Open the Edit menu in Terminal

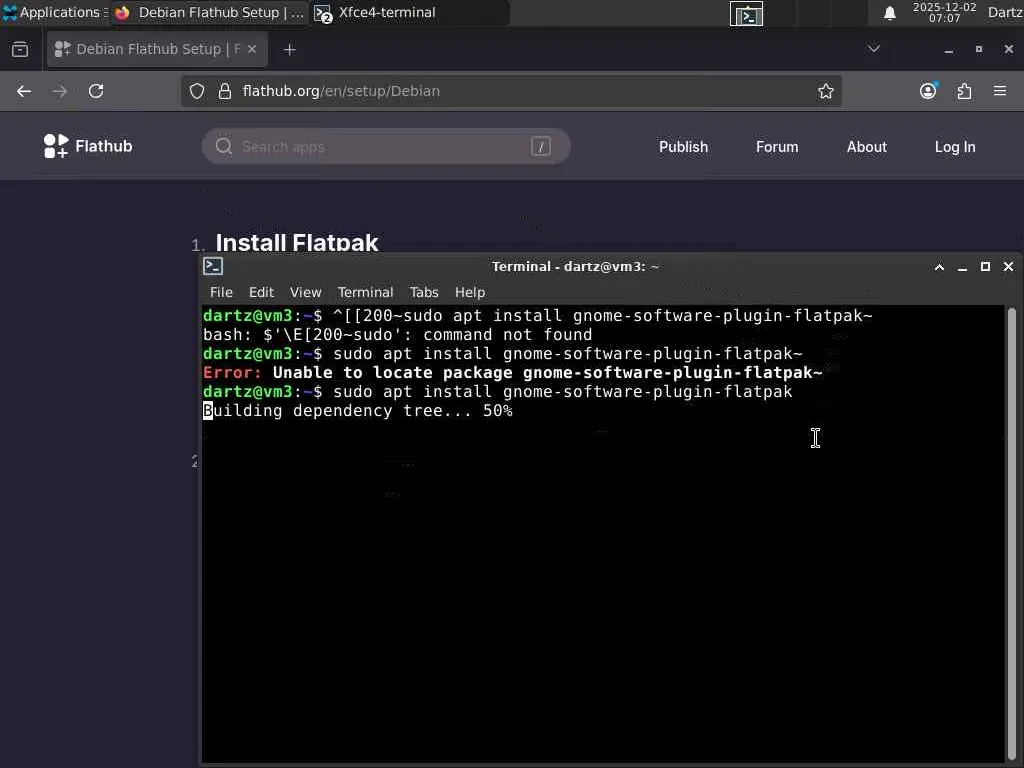261,293
